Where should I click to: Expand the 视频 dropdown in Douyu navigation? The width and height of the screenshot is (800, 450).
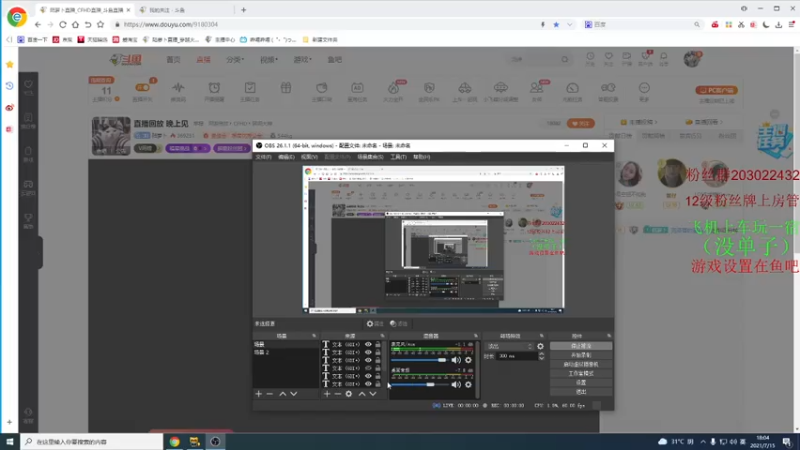[269, 60]
